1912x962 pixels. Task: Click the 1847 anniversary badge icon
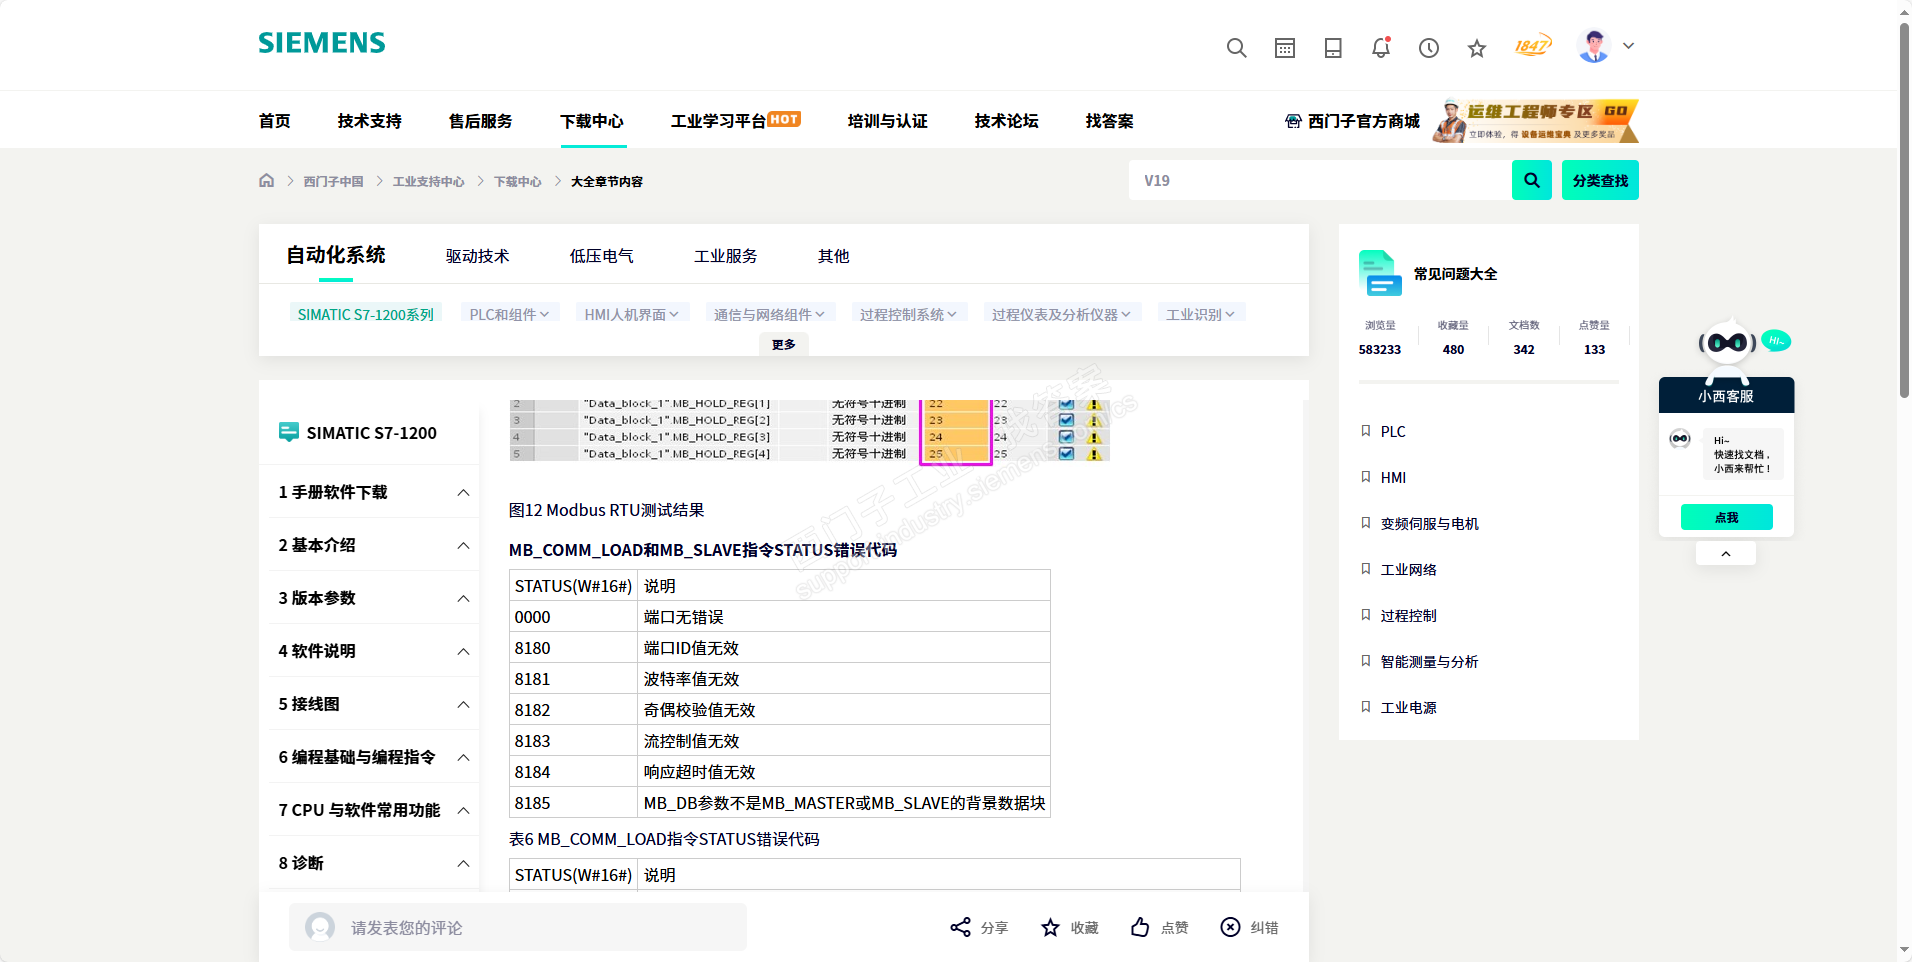point(1532,46)
